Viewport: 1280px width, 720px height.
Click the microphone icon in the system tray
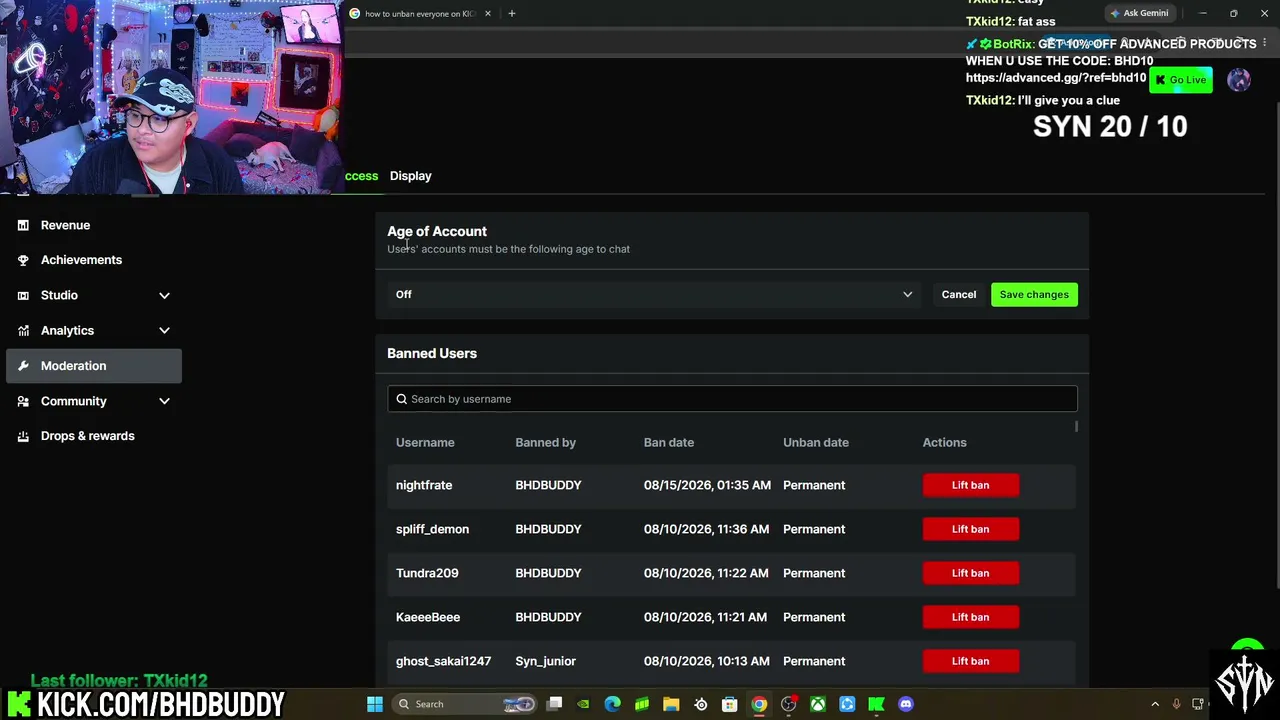(x=1176, y=704)
